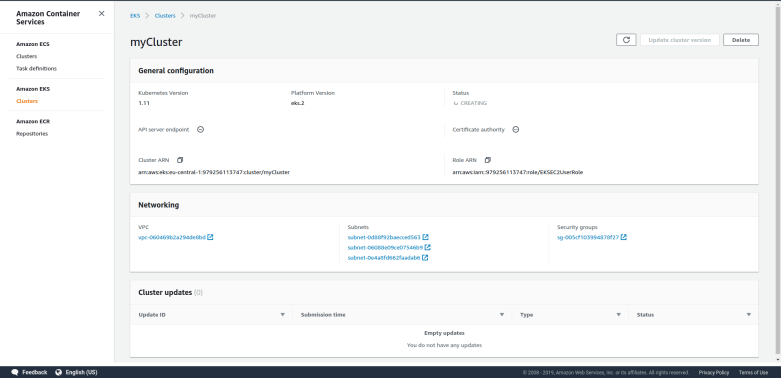
Task: Go to EKS breadcrumb
Action: click(x=135, y=15)
